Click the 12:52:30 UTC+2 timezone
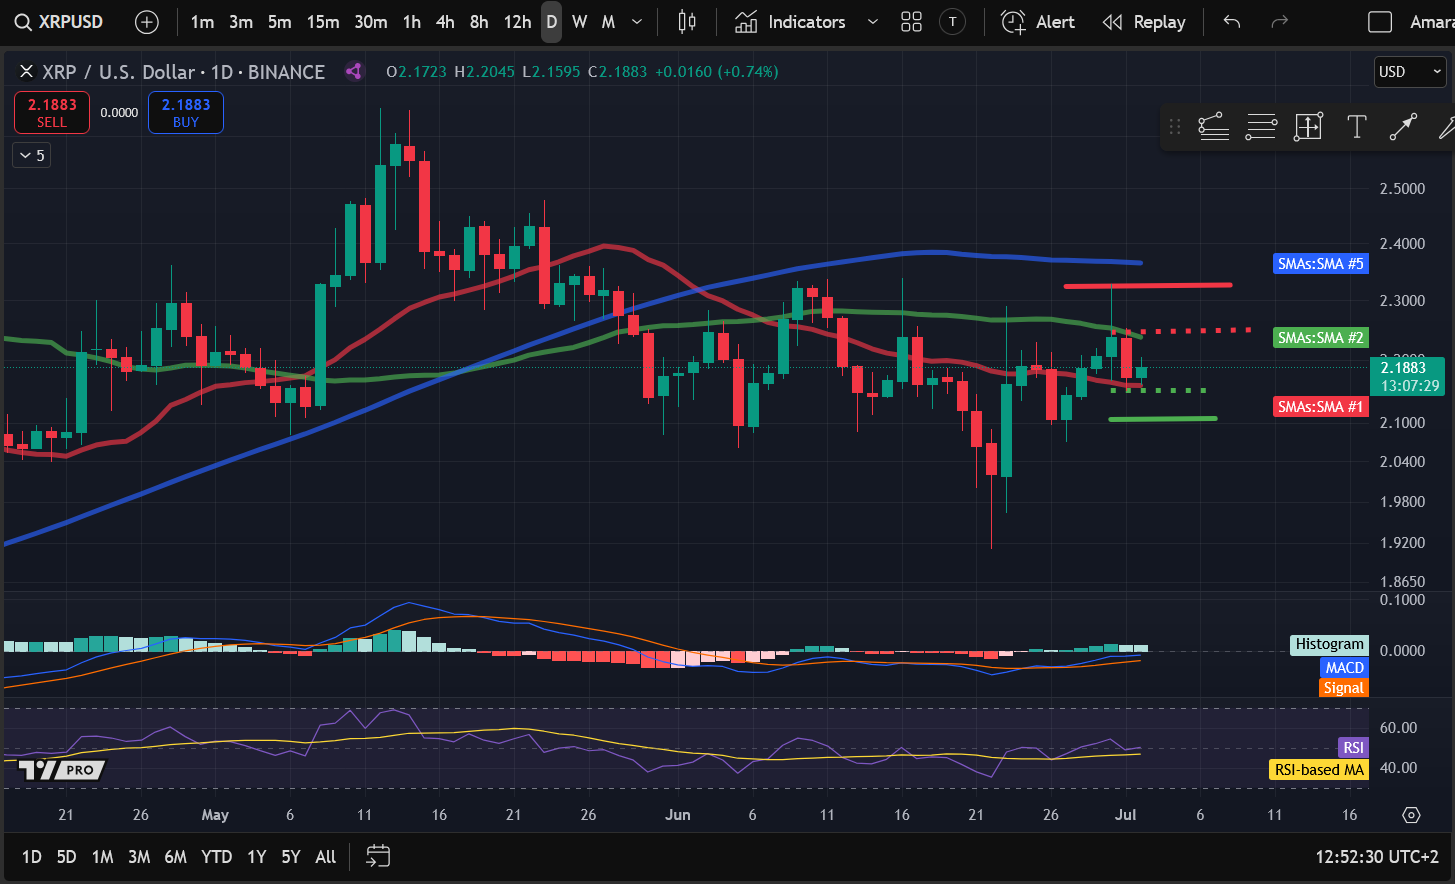Viewport: 1455px width, 884px height. 1377,857
